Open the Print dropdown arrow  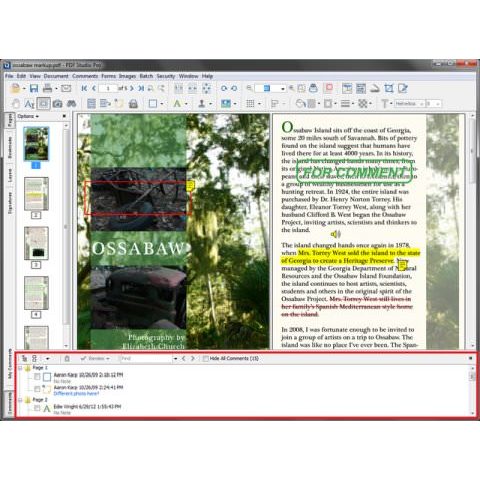pyautogui.click(x=56, y=89)
